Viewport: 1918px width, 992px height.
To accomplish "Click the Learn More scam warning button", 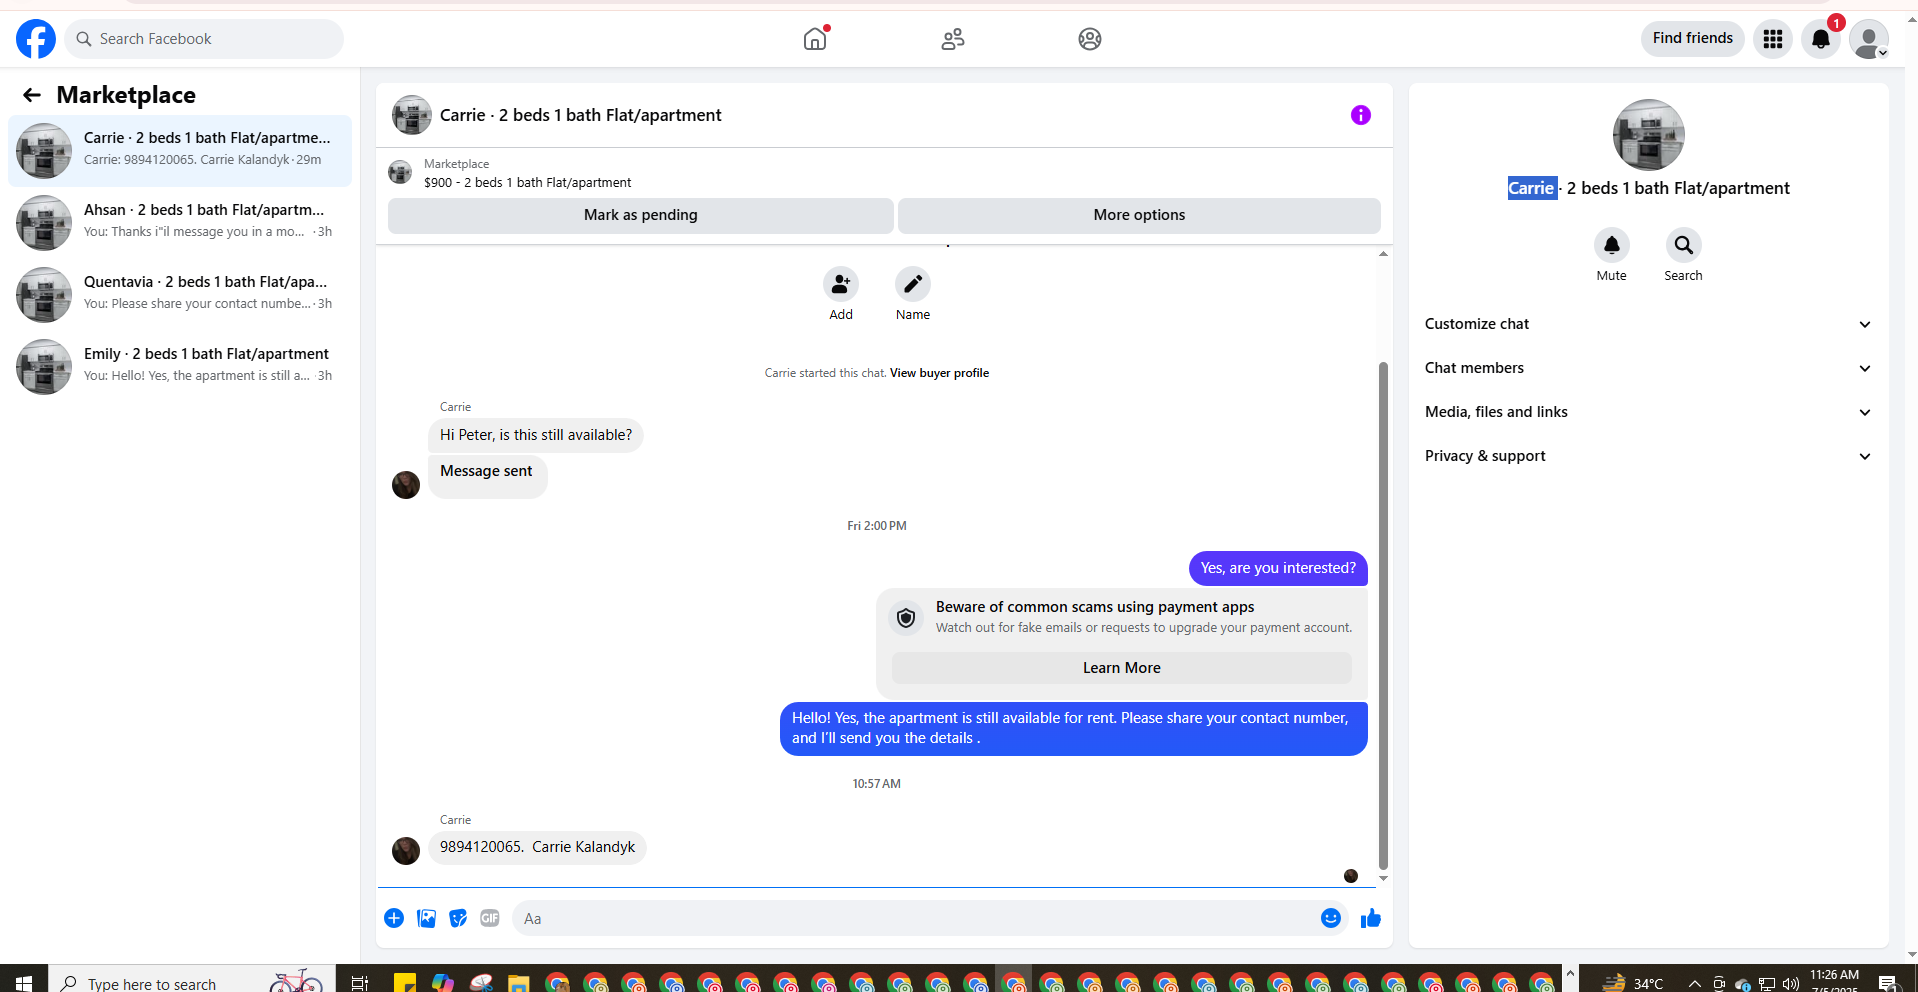I will [1121, 668].
